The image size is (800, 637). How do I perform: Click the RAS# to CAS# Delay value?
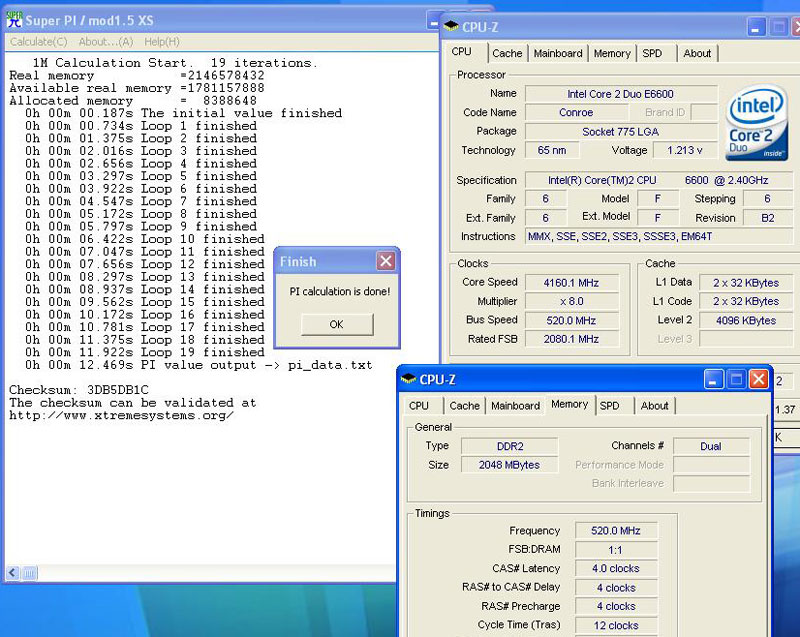click(616, 588)
